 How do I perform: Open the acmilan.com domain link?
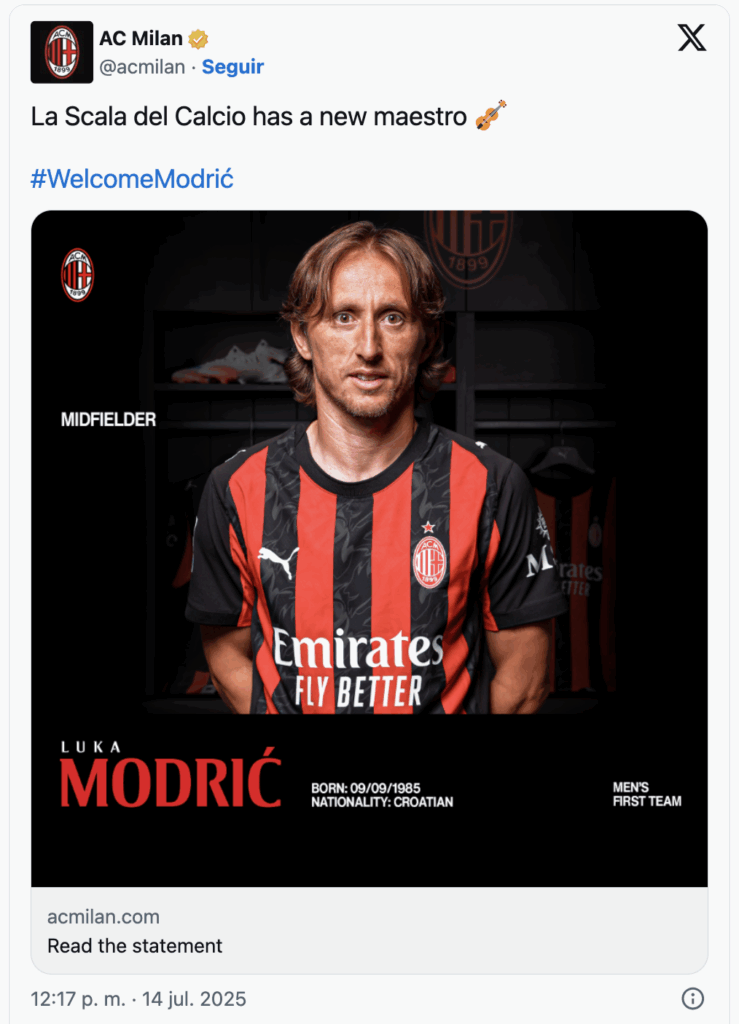coord(103,917)
